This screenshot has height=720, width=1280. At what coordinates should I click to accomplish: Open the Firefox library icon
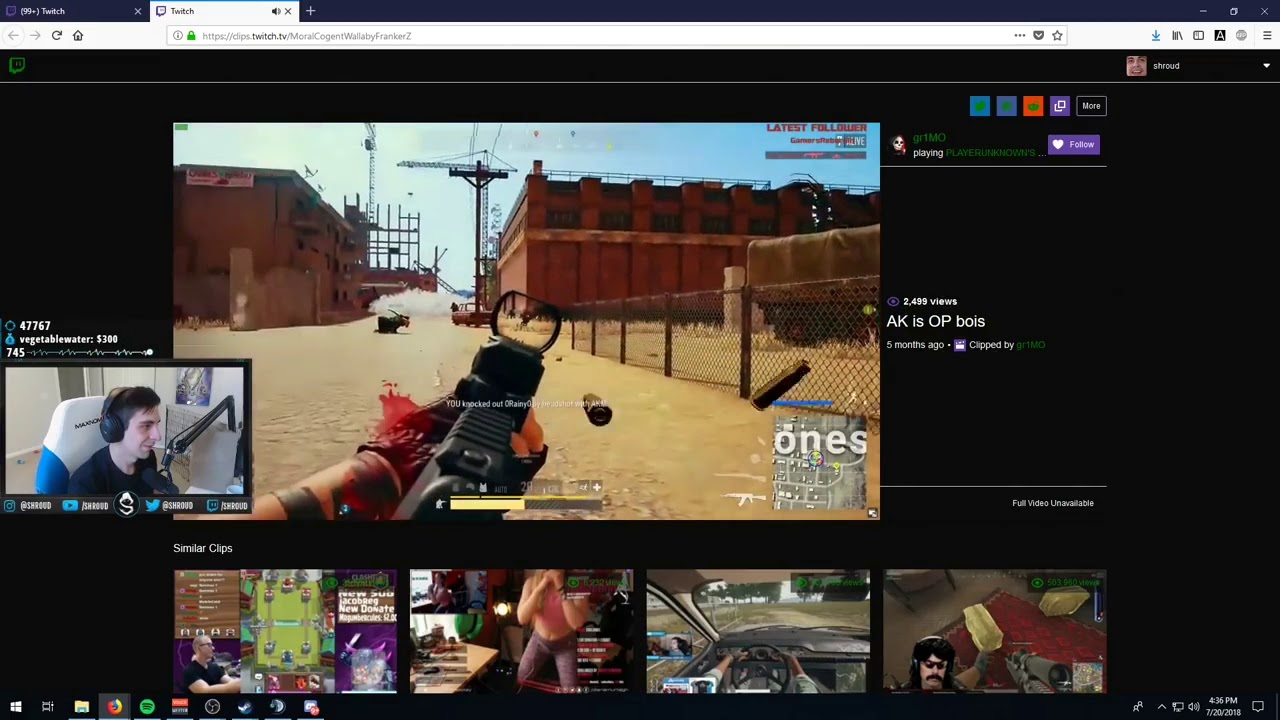(1177, 36)
